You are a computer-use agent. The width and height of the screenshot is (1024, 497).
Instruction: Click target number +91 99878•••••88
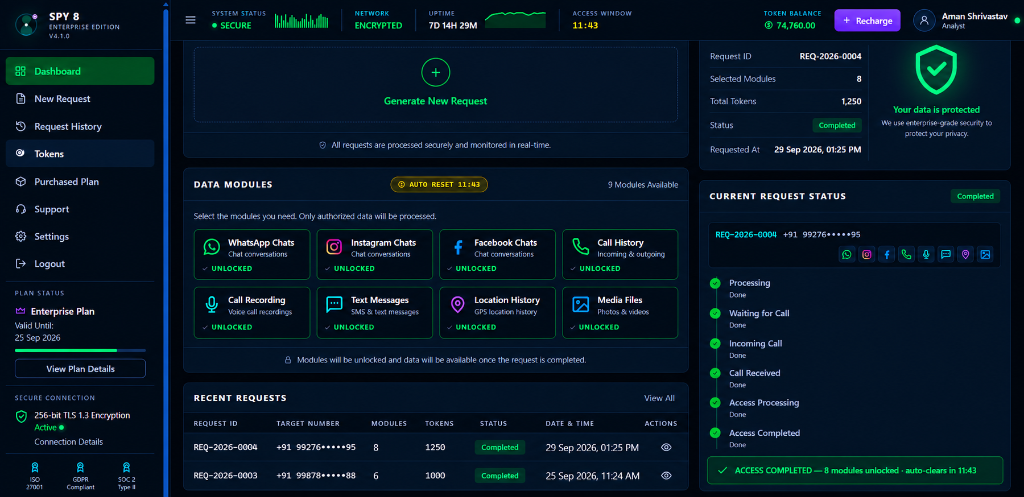pyautogui.click(x=315, y=475)
